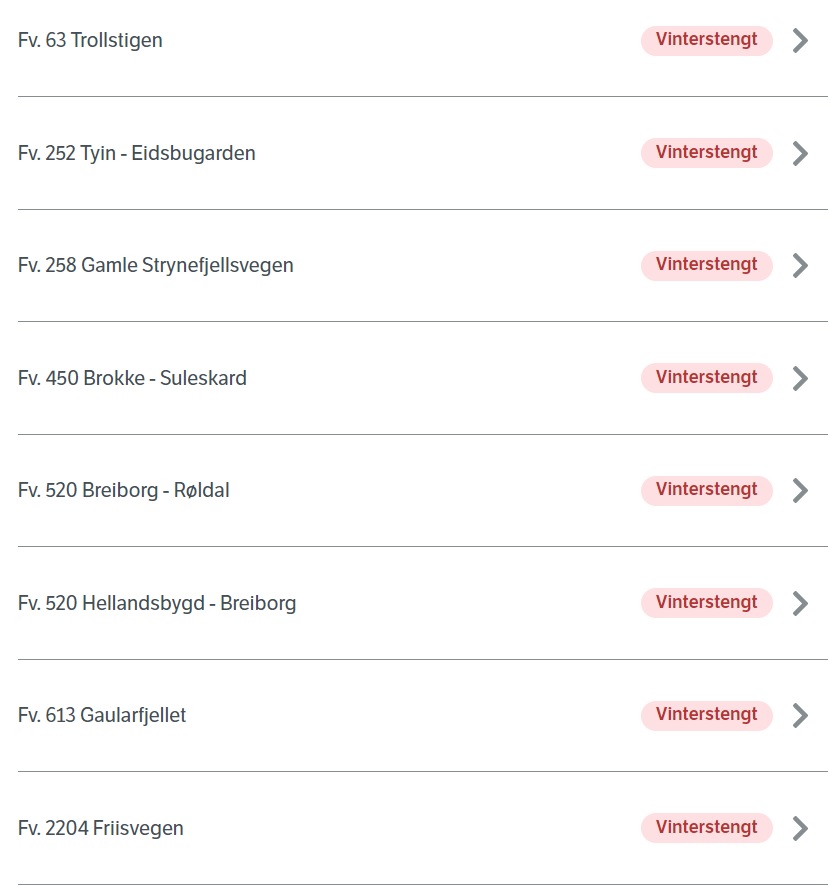Click arrow icon beside Breiborg - Røldal
This screenshot has width=840, height=885.
800,490
